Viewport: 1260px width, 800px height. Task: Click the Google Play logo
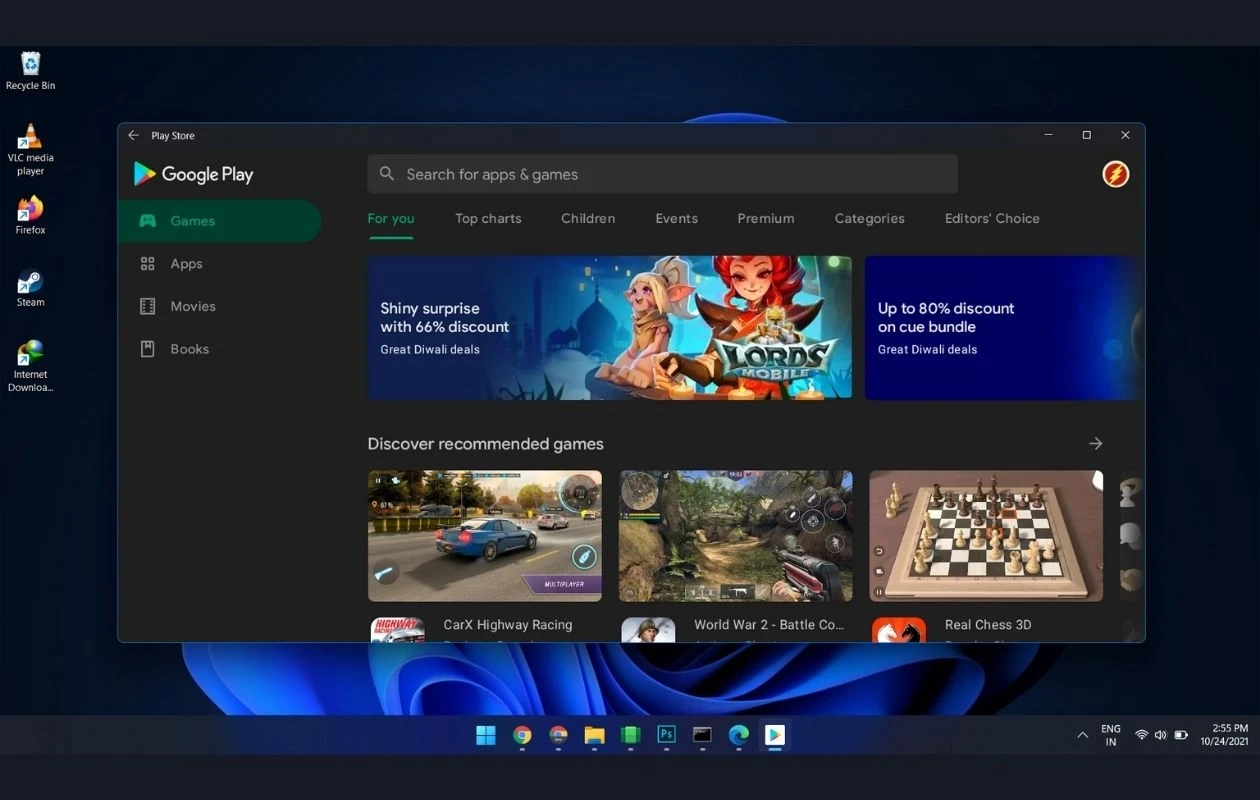194,174
